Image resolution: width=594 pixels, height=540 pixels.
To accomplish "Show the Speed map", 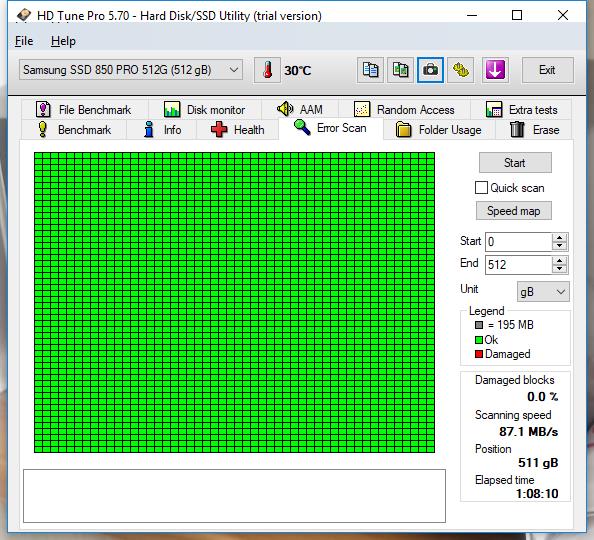I will [514, 211].
